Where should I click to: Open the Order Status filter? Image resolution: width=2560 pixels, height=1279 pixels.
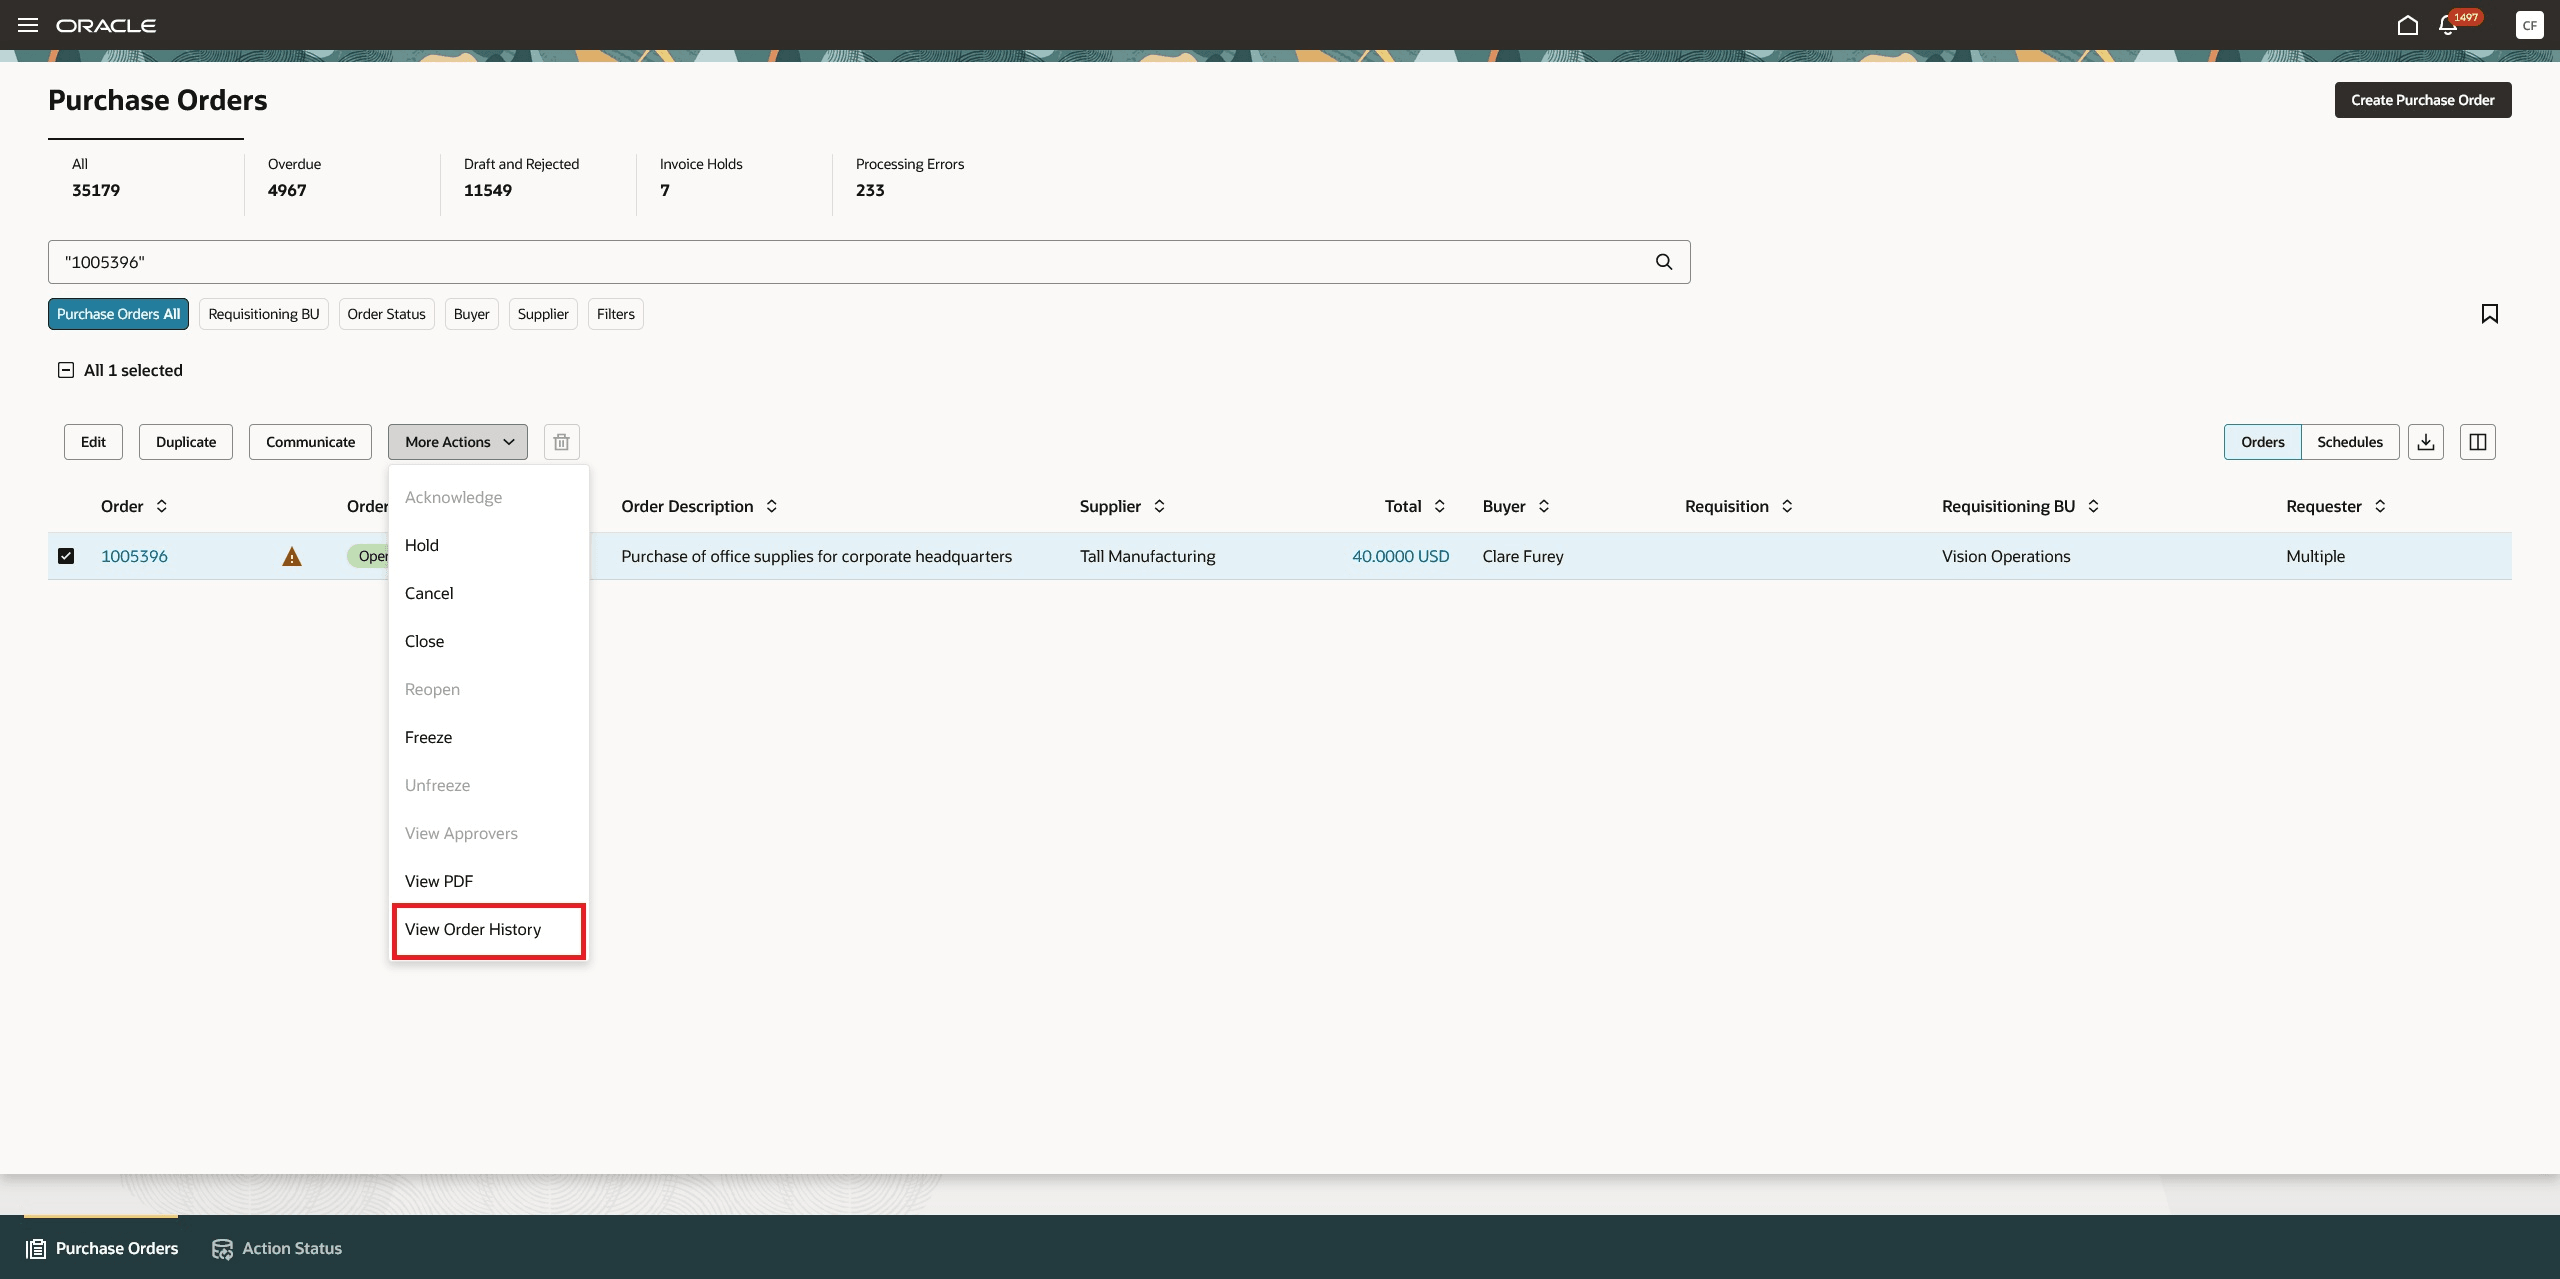coord(386,314)
